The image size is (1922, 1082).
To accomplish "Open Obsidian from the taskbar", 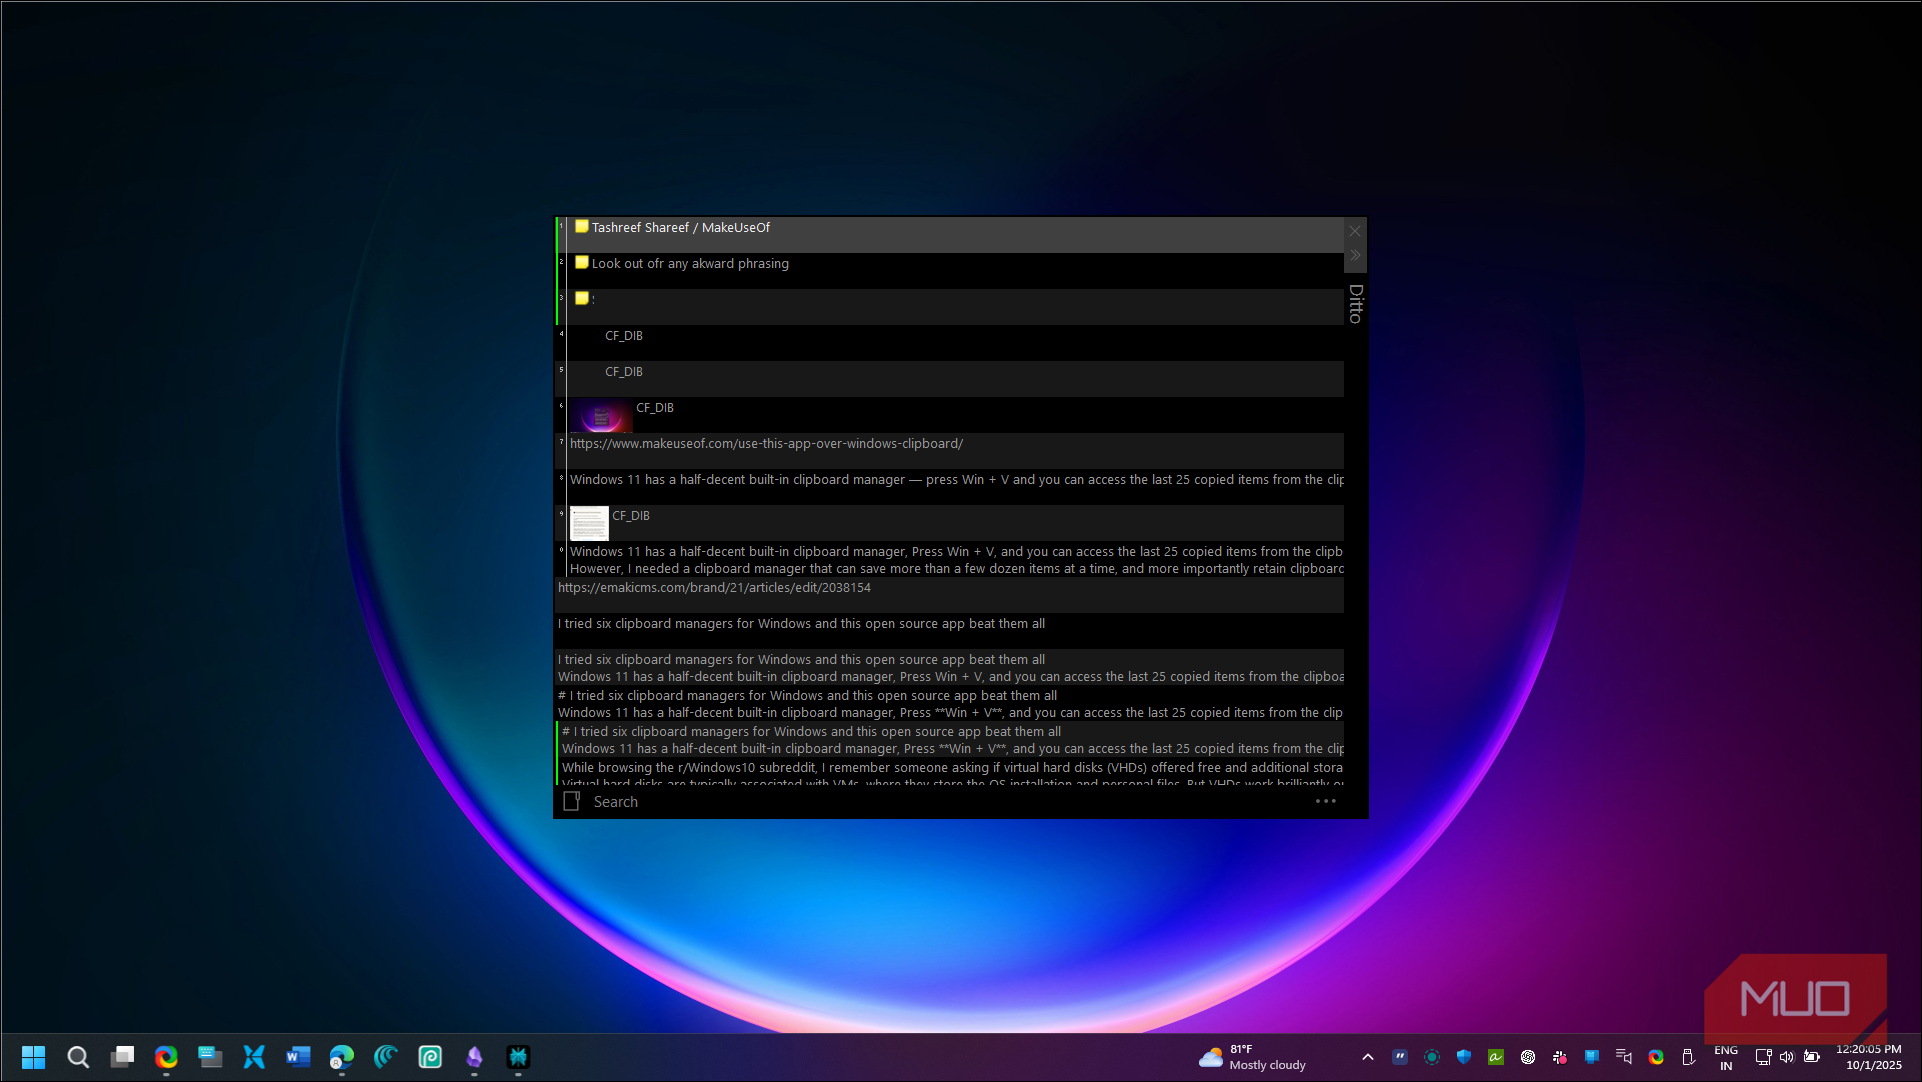I will click(x=474, y=1057).
